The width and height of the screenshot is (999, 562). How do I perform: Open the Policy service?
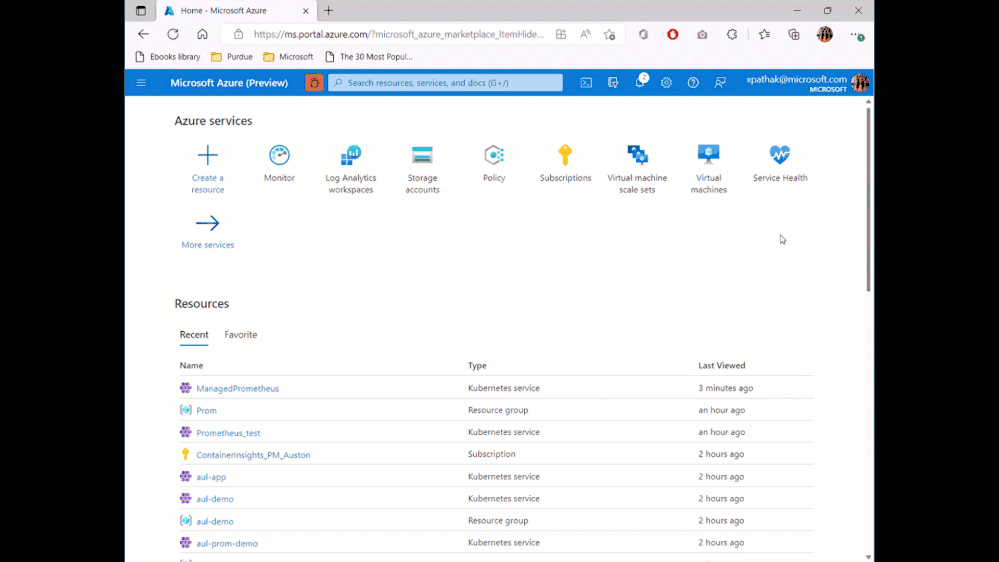click(x=494, y=155)
